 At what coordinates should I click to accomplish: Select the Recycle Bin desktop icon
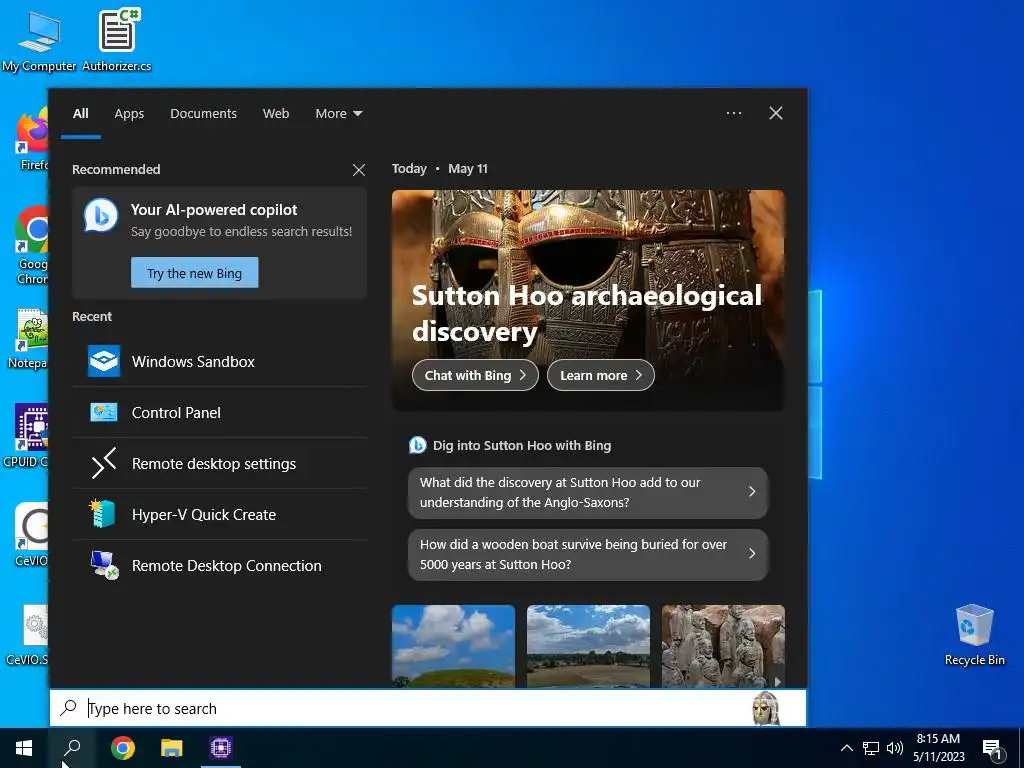[974, 635]
